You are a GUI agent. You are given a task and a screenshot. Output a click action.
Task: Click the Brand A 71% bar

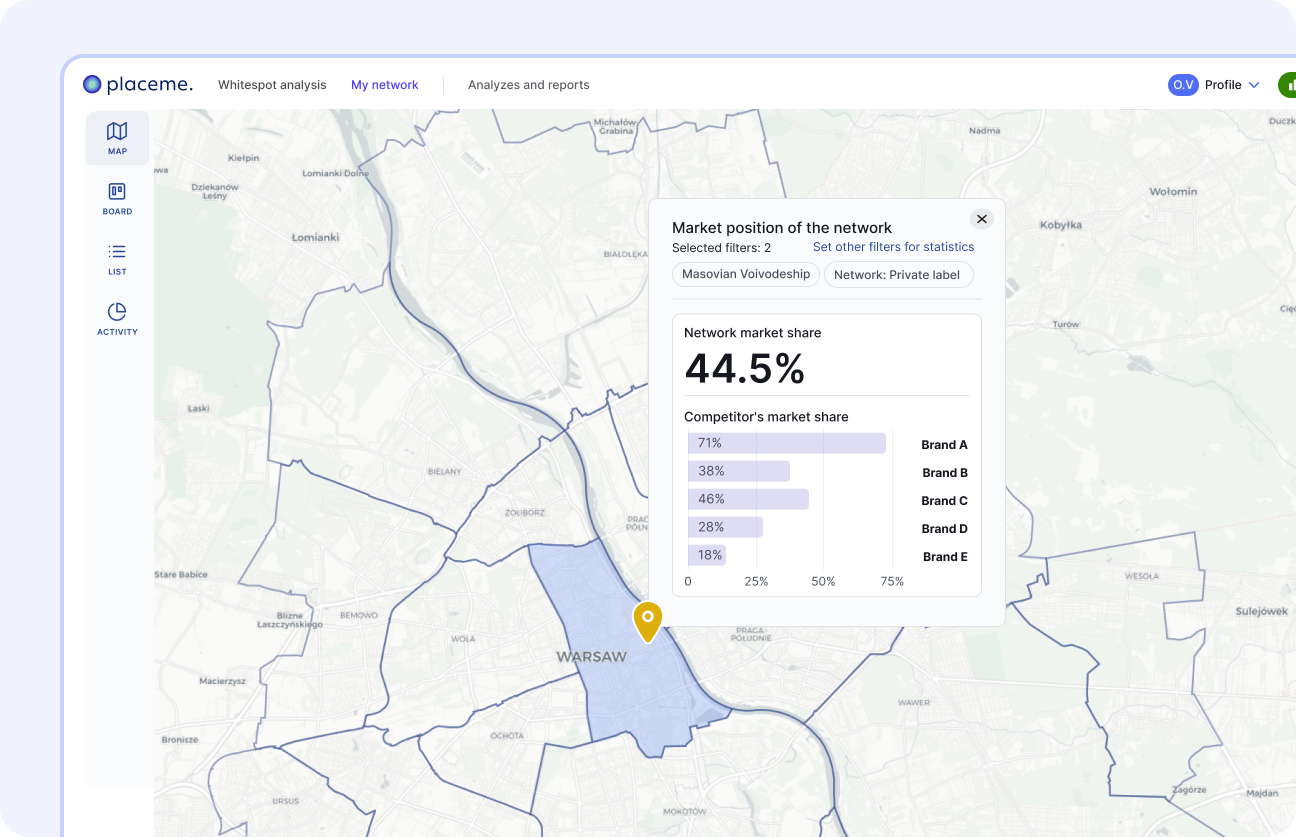click(787, 443)
